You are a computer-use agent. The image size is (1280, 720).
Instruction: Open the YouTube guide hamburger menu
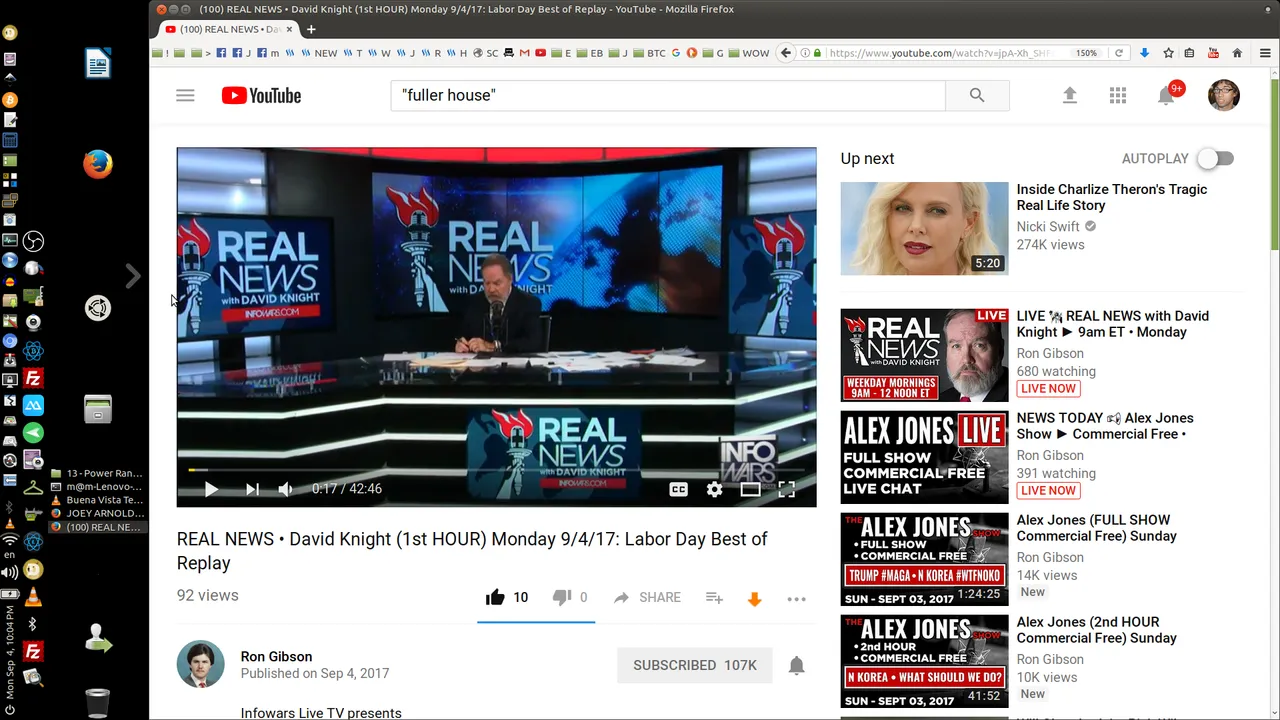click(x=185, y=96)
